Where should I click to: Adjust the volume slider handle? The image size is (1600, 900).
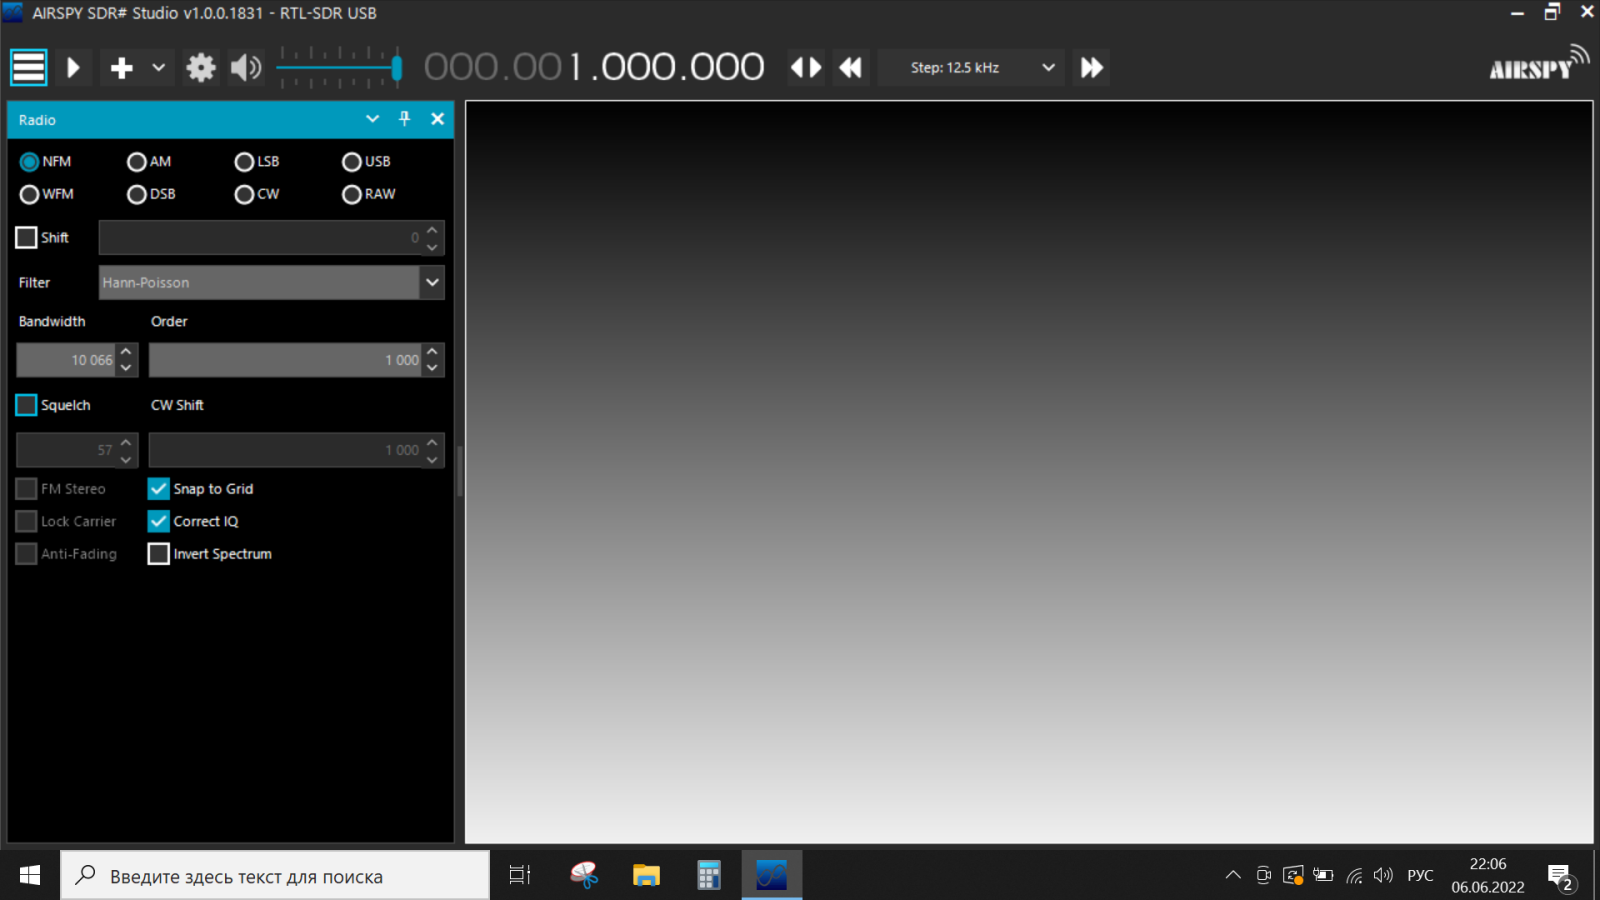coord(397,67)
